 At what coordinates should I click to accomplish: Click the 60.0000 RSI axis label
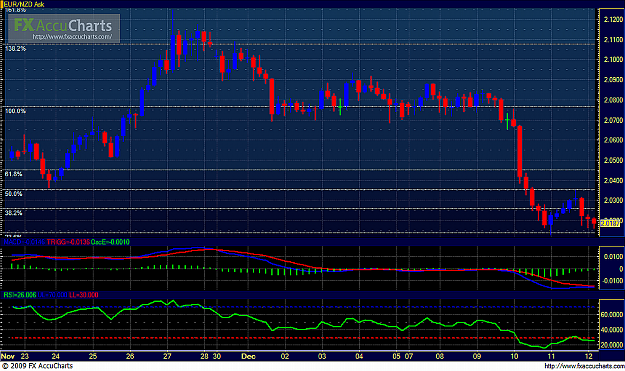[612, 315]
